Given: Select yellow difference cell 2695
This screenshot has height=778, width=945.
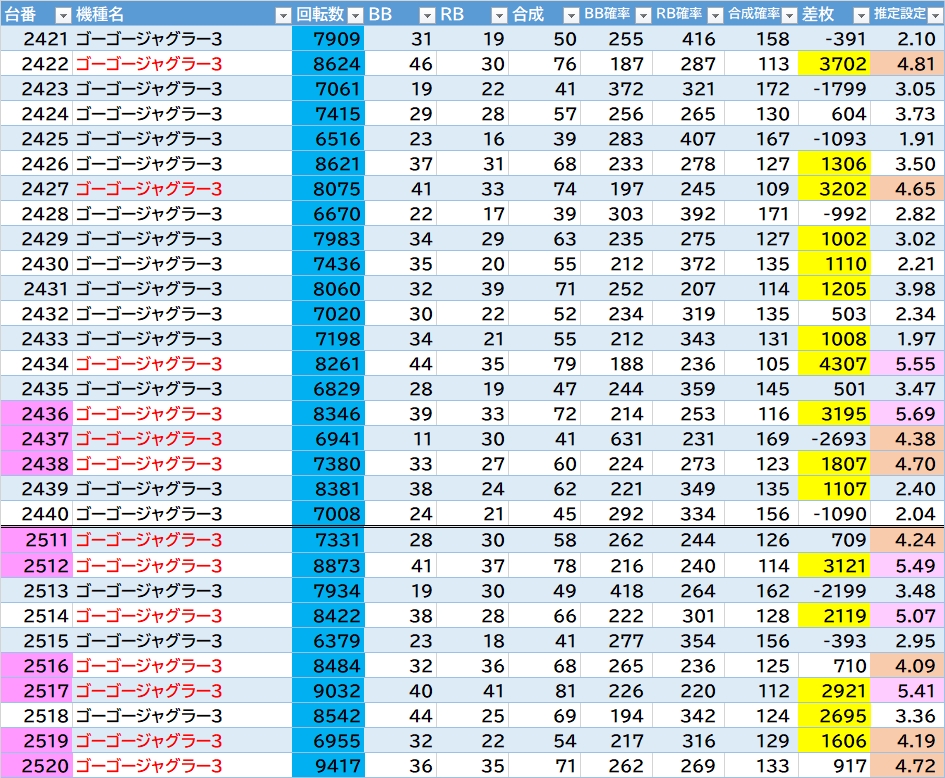Looking at the screenshot, I should [x=834, y=715].
